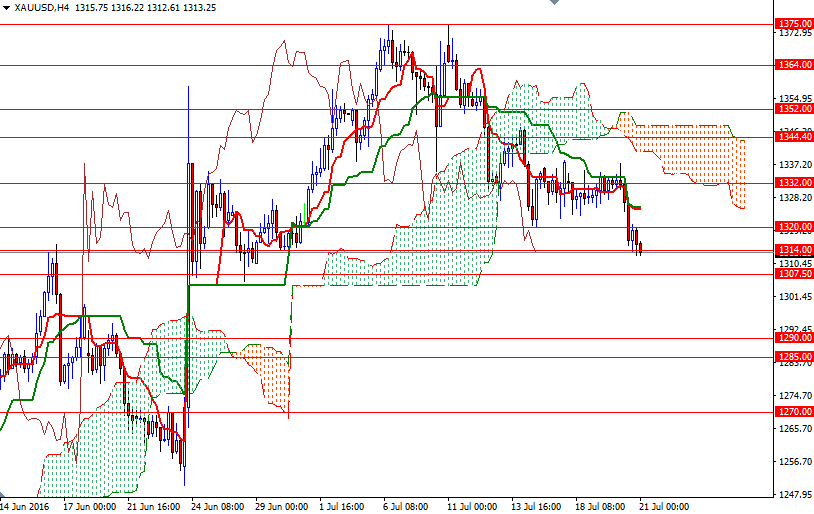Click the 11 Jul 00:00 time label
The width and height of the screenshot is (814, 514).
470,506
